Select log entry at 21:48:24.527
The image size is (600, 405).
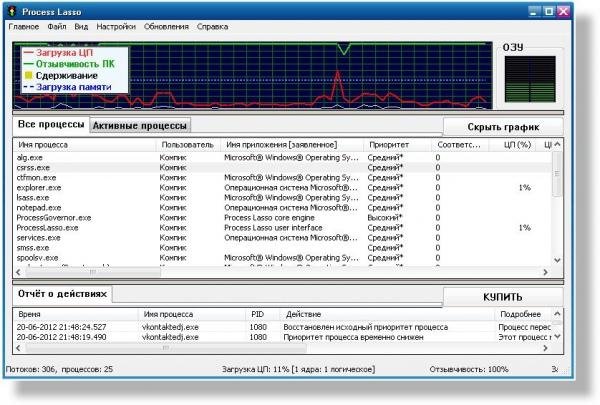click(x=282, y=327)
